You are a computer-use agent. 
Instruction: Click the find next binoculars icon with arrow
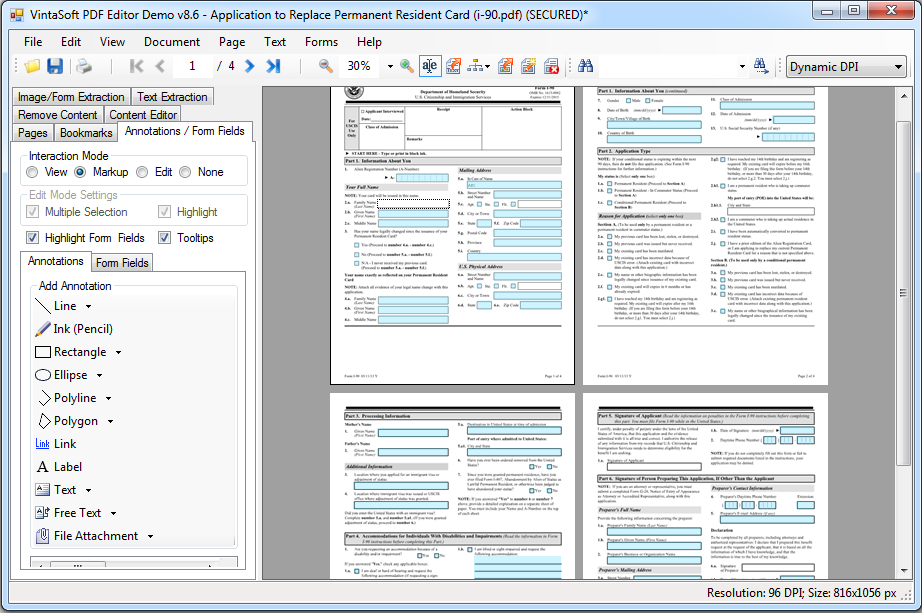click(x=761, y=66)
